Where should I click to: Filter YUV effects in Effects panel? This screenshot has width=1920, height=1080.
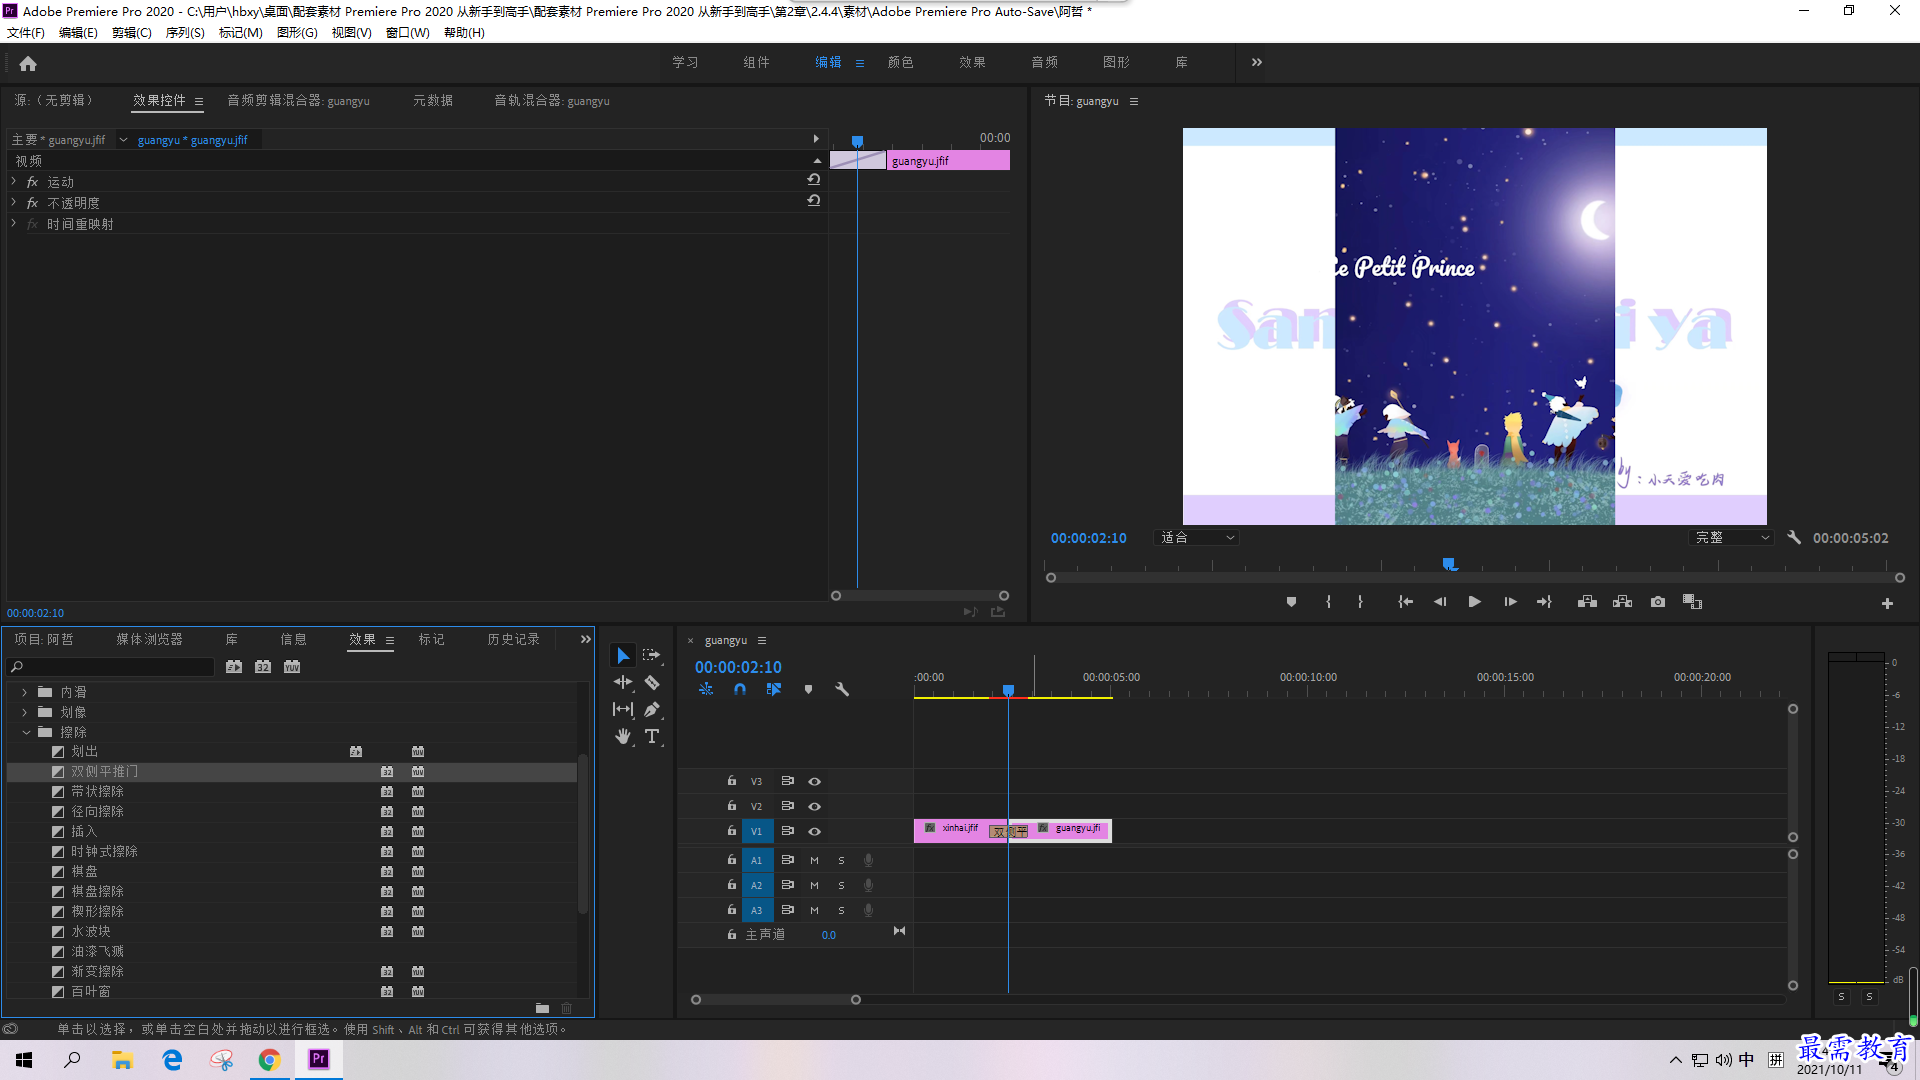[x=292, y=667]
